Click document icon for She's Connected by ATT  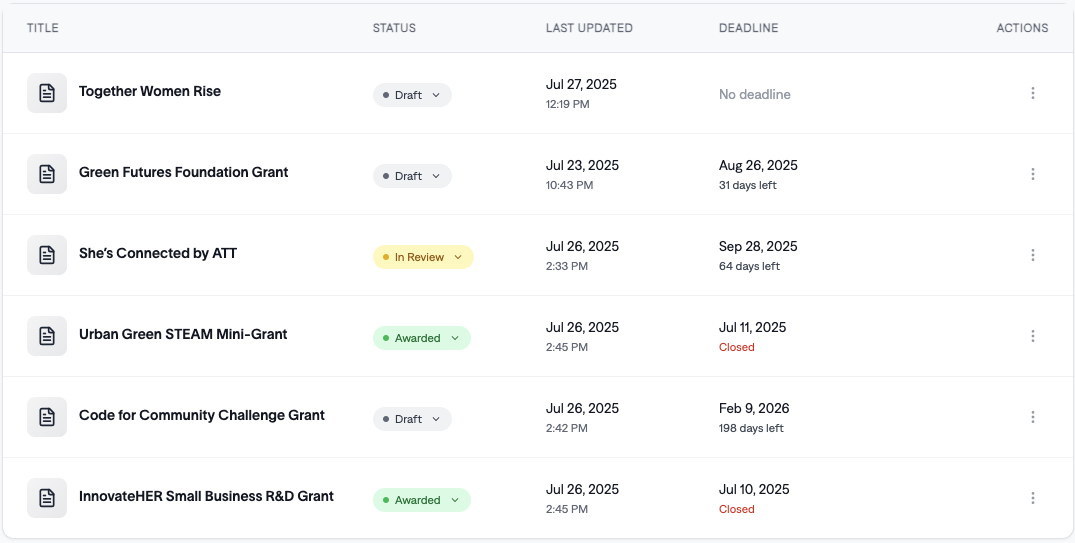click(47, 255)
